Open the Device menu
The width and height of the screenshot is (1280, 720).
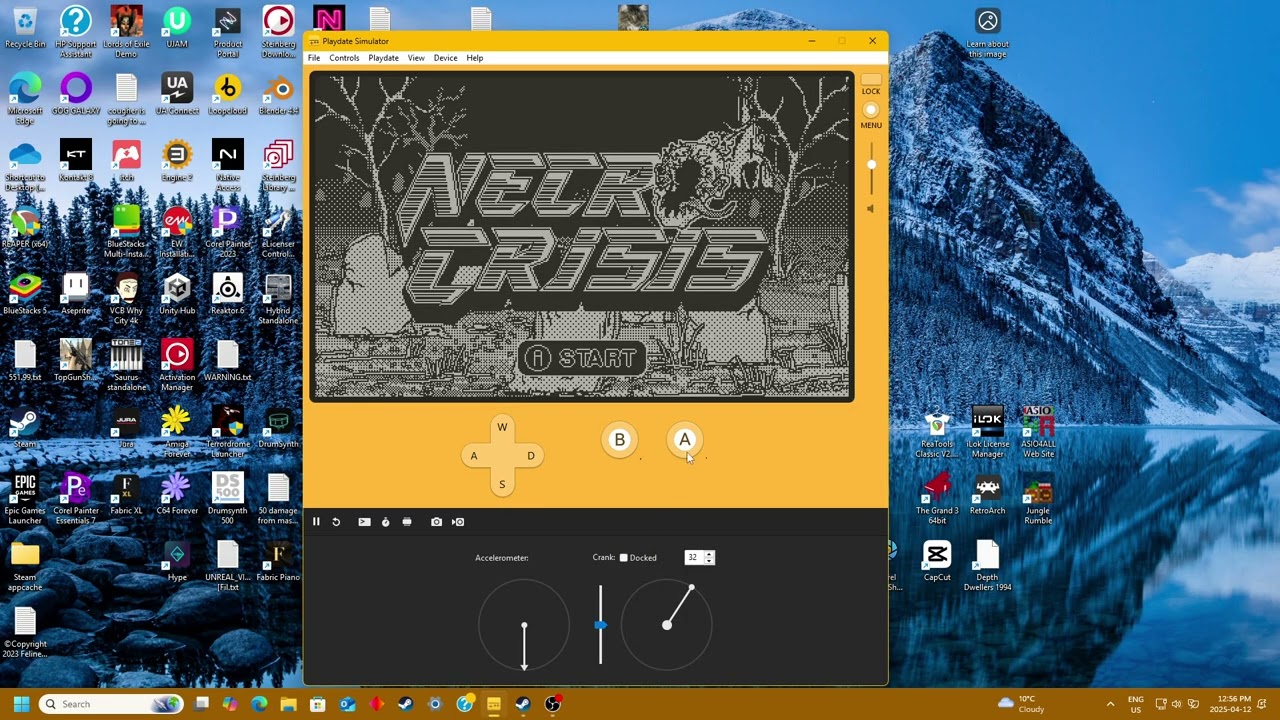point(445,58)
